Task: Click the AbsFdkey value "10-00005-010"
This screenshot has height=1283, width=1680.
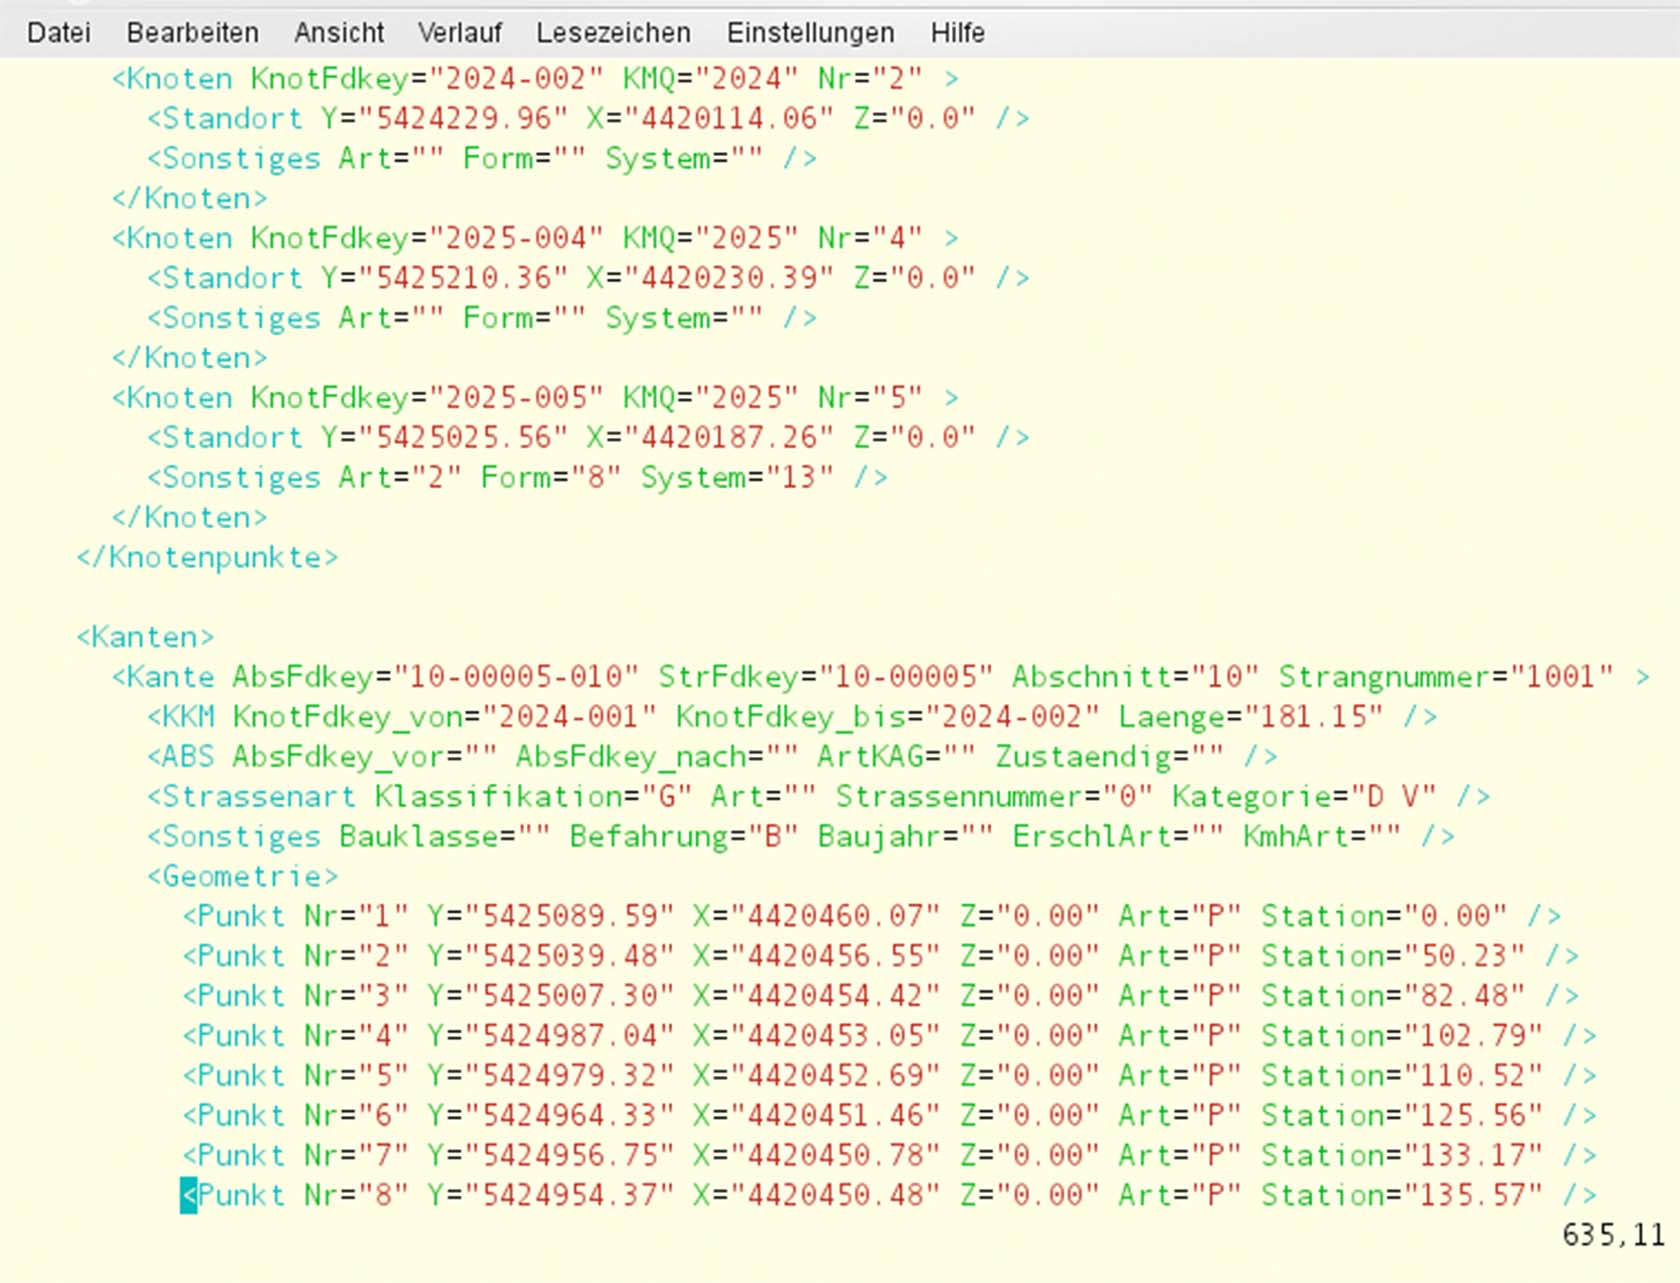Action: (516, 677)
